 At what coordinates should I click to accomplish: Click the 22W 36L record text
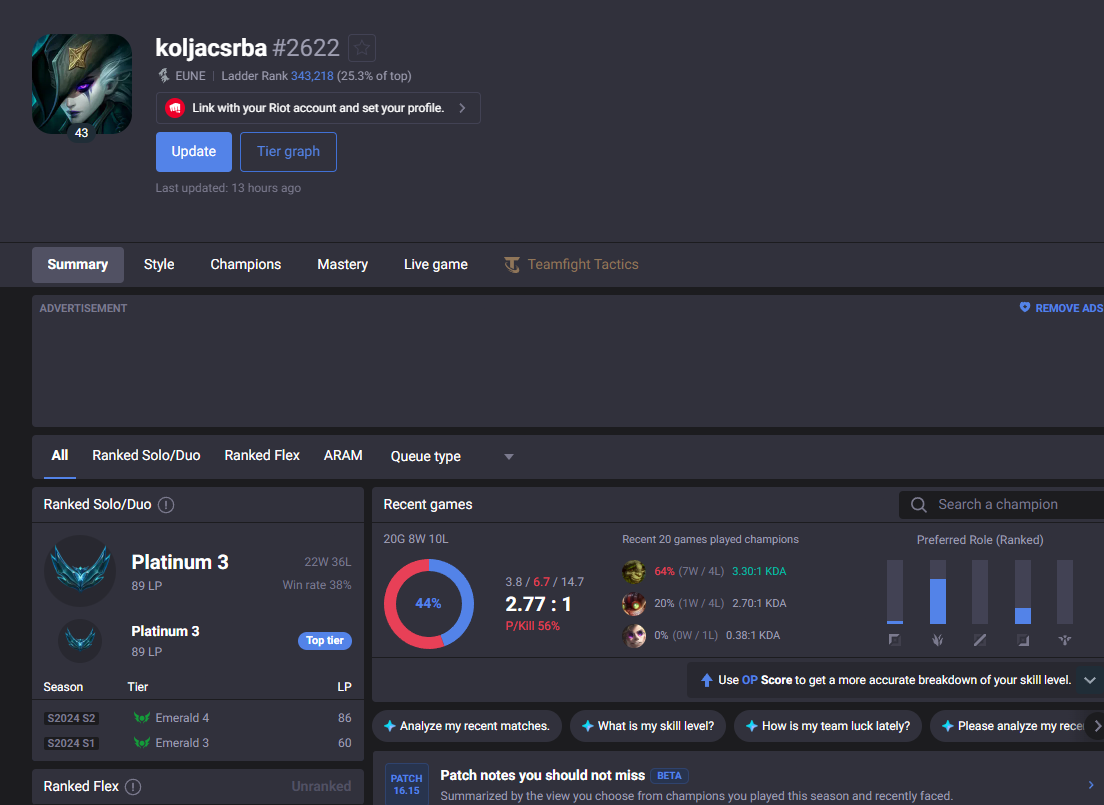tap(327, 562)
